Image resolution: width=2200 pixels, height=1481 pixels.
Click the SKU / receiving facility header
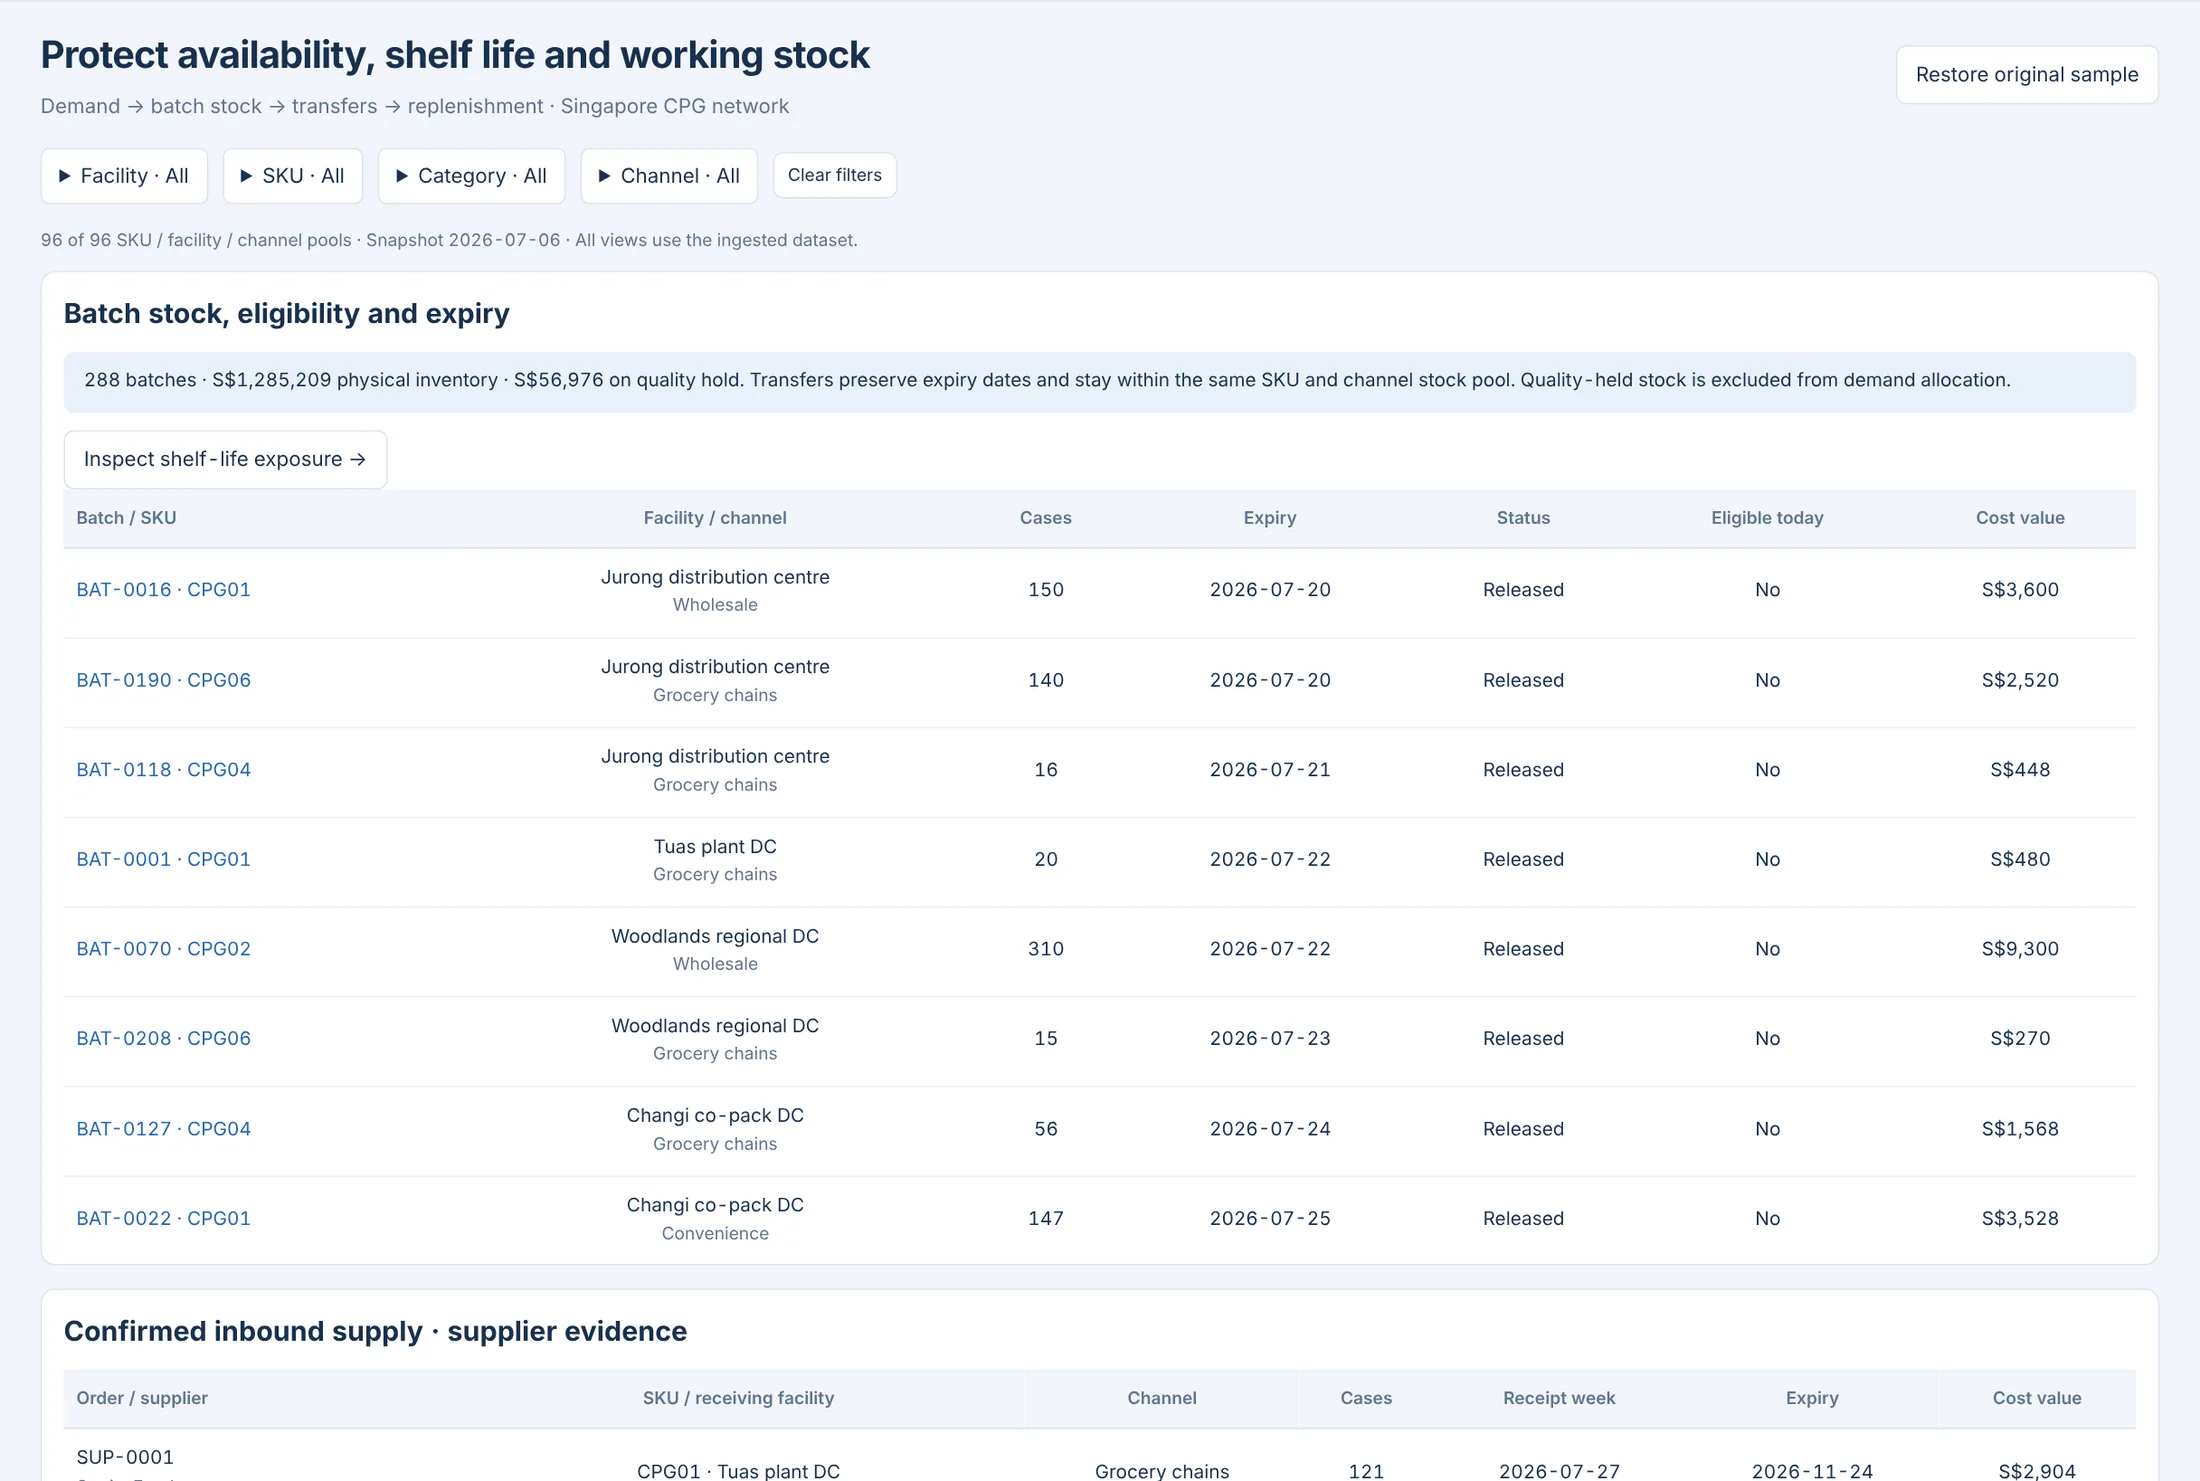738,1398
